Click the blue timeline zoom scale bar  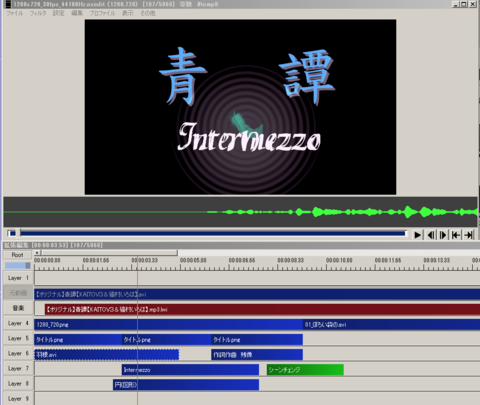[x=18, y=265]
